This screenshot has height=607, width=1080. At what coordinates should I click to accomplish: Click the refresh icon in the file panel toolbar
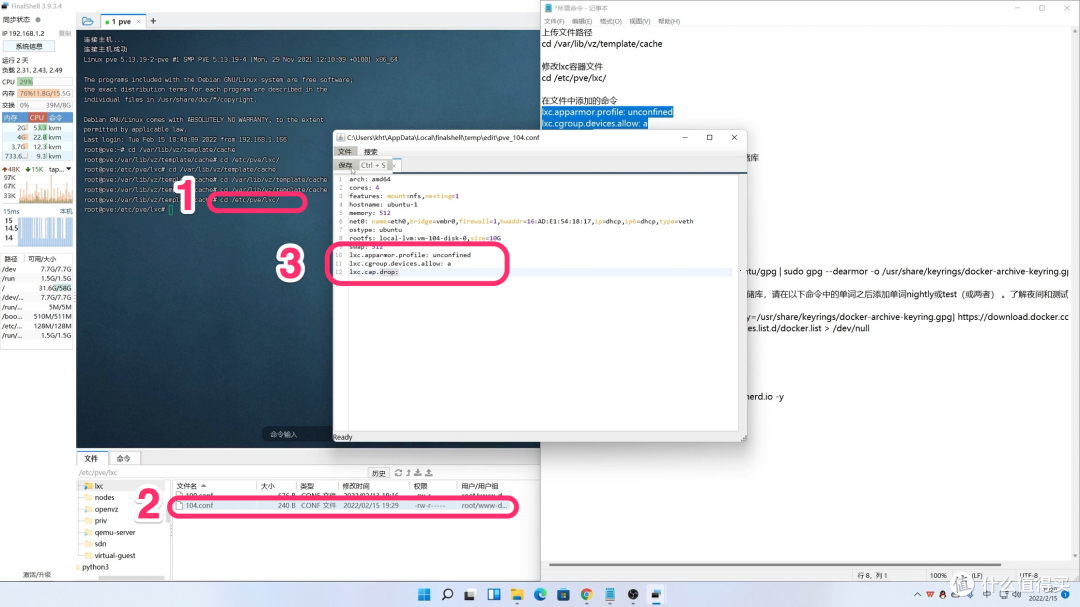[397, 473]
